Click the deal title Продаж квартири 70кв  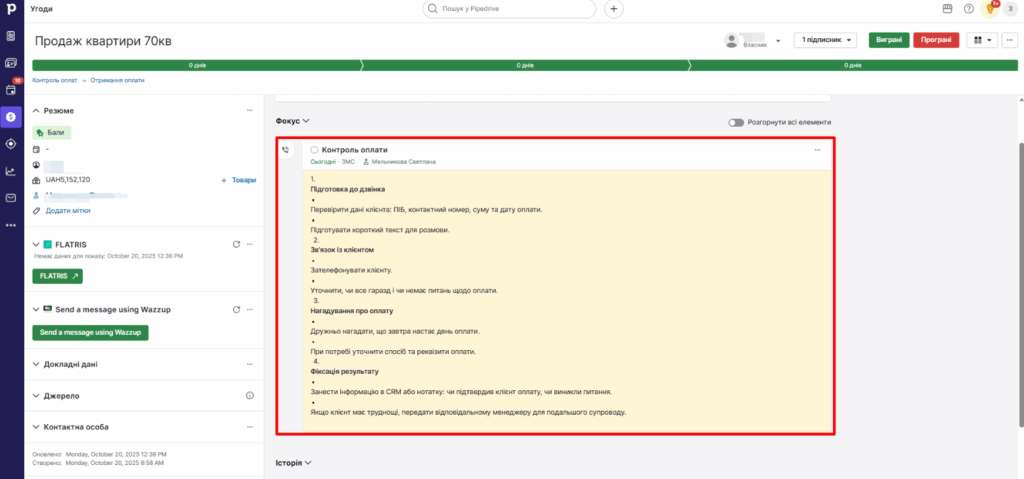click(x=103, y=41)
